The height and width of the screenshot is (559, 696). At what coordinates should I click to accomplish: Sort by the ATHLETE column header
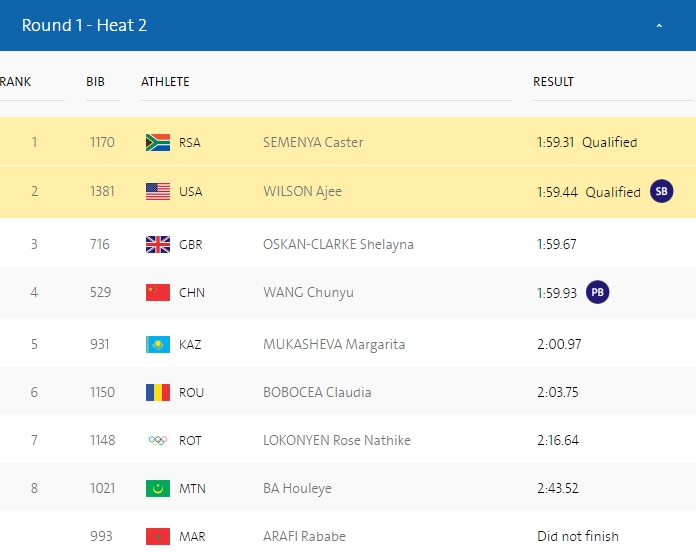click(165, 82)
